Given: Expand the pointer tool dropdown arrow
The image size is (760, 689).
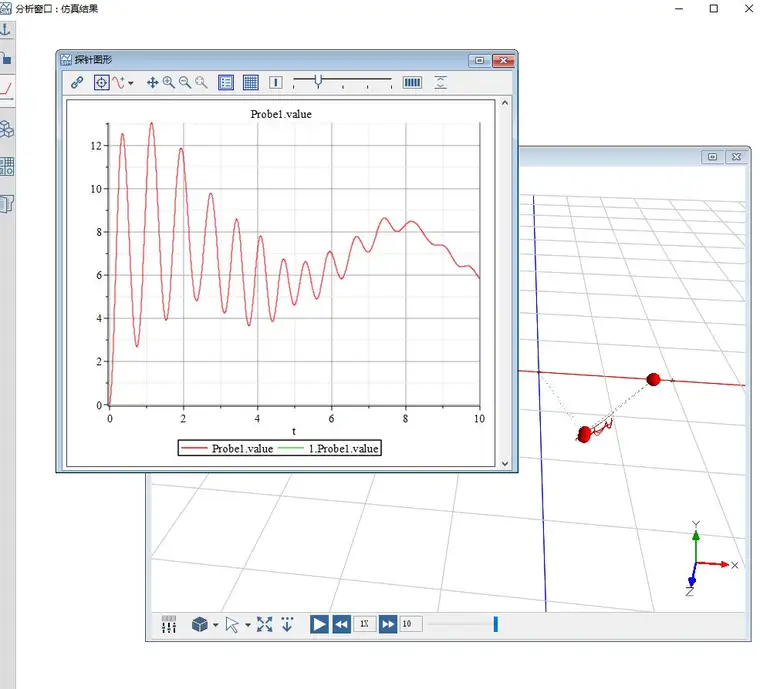Looking at the screenshot, I should [x=248, y=625].
